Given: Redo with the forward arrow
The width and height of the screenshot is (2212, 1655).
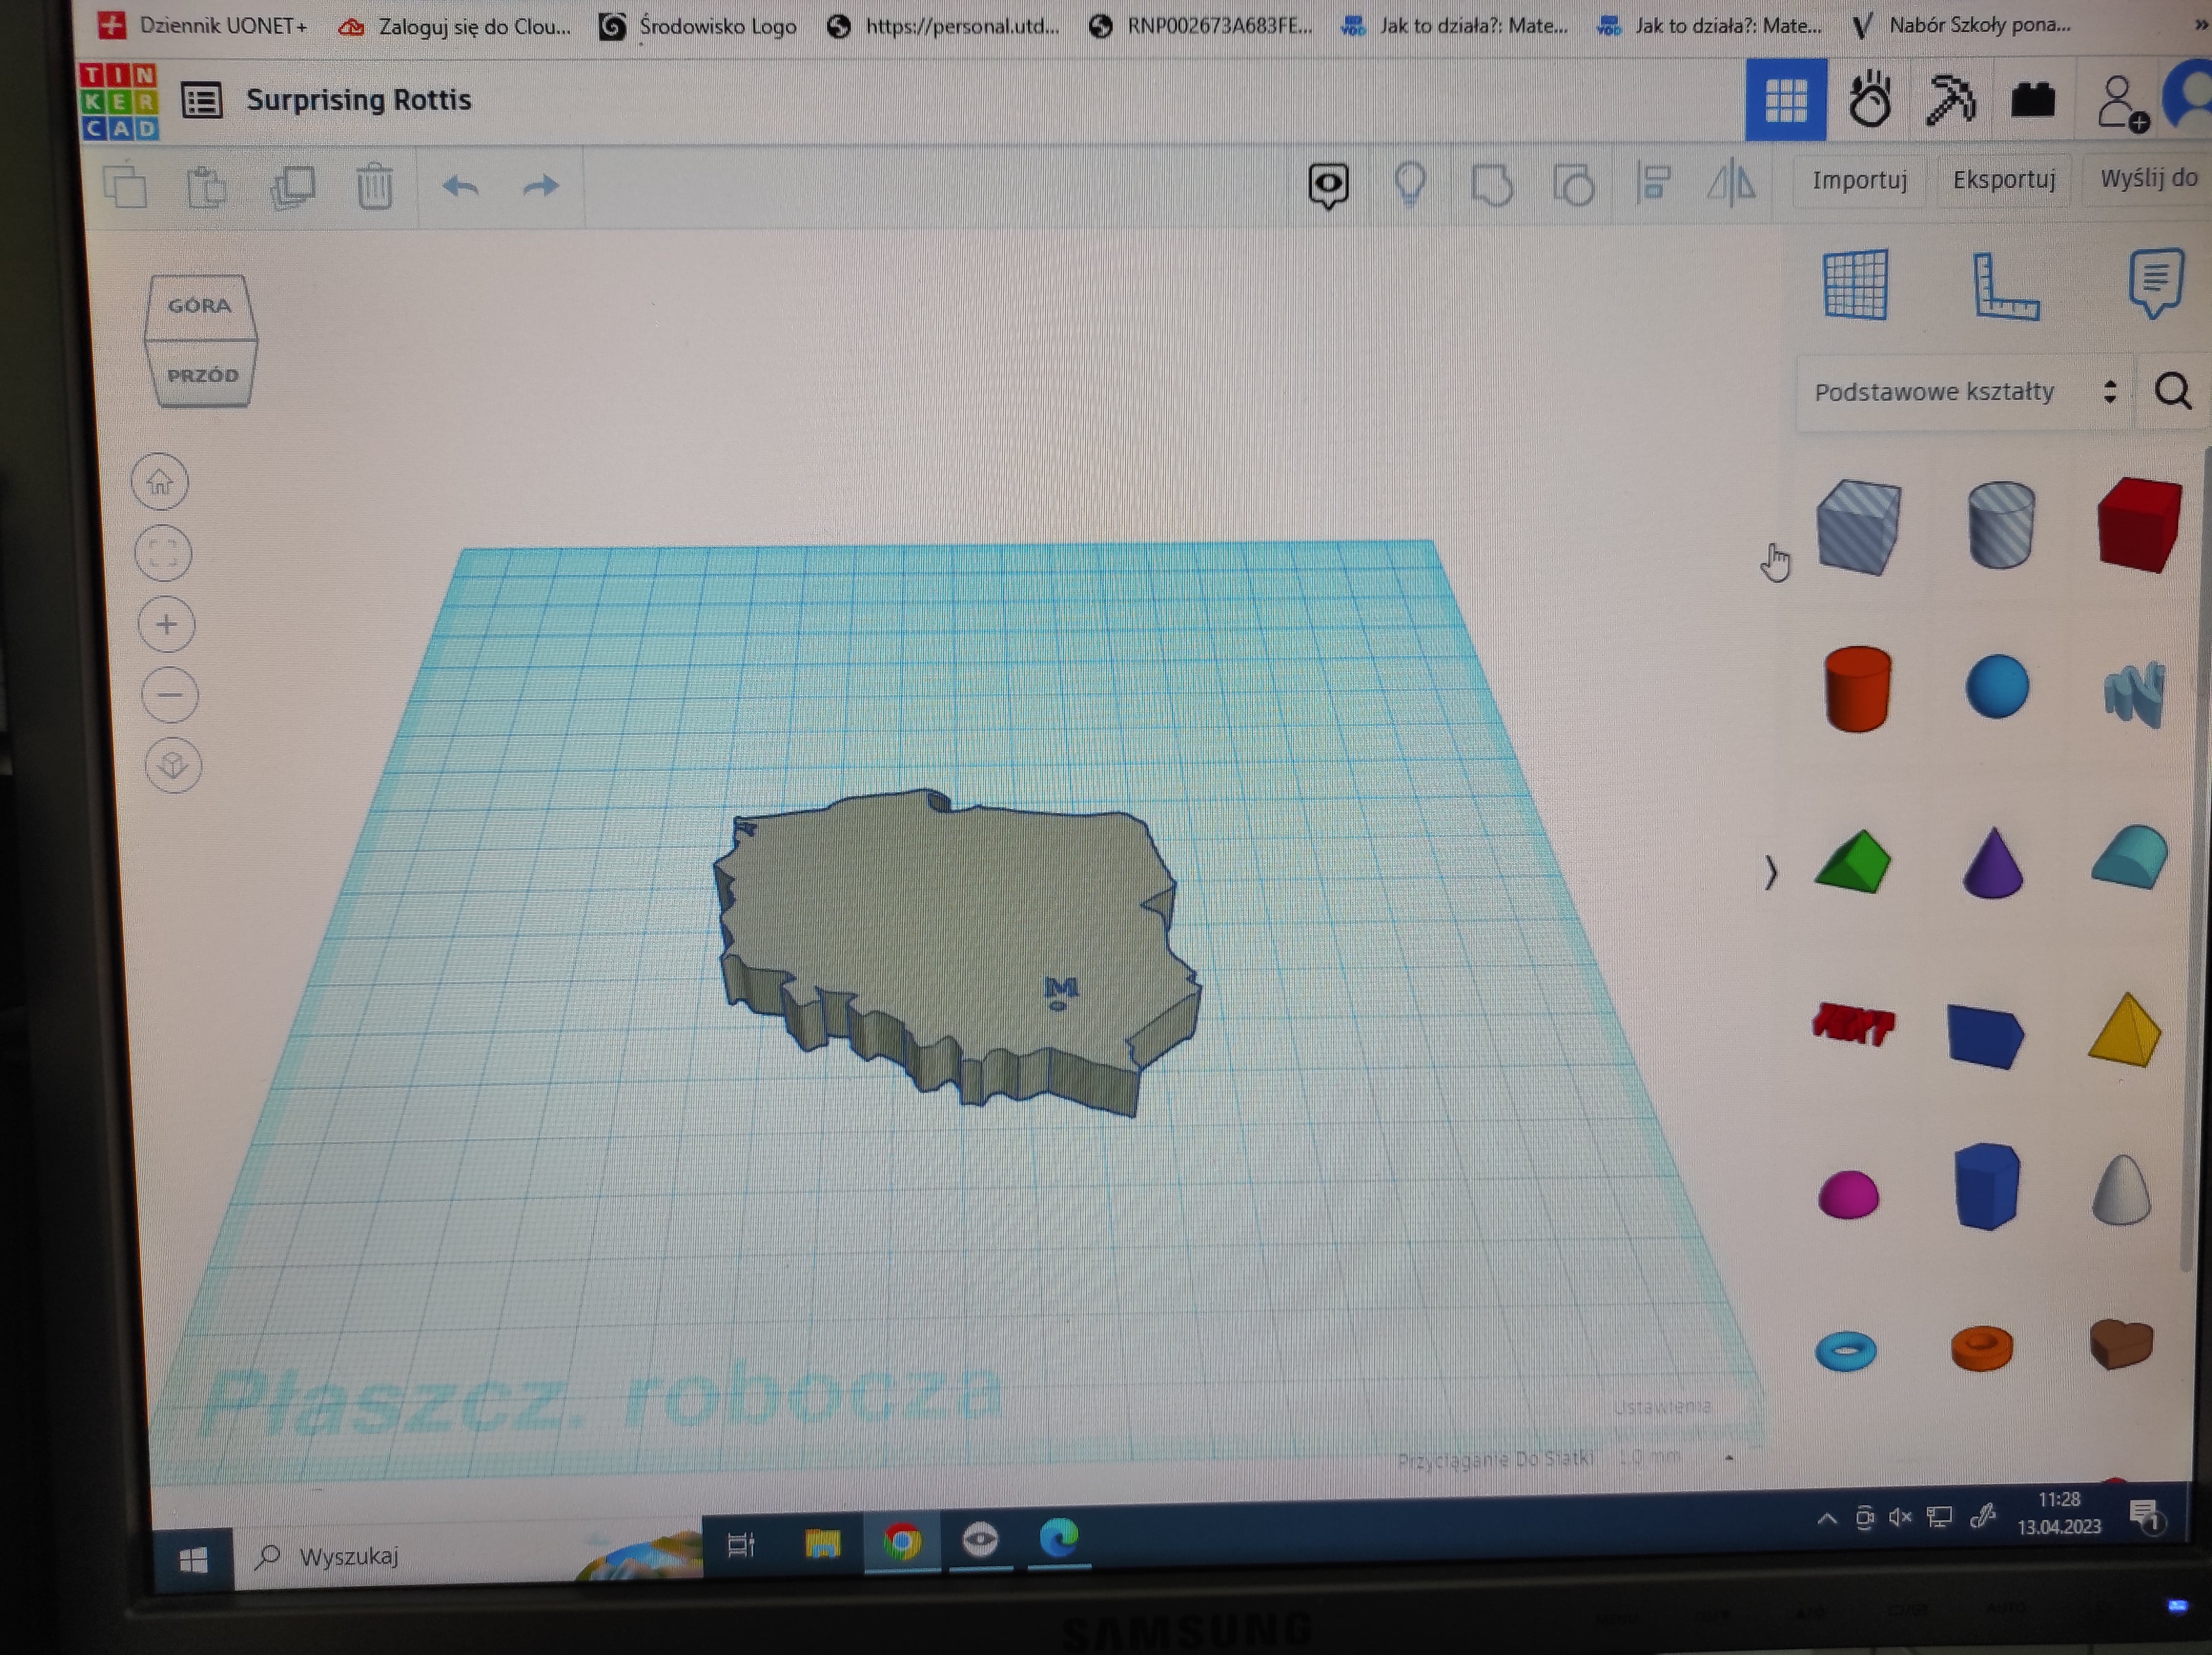Looking at the screenshot, I should (541, 185).
